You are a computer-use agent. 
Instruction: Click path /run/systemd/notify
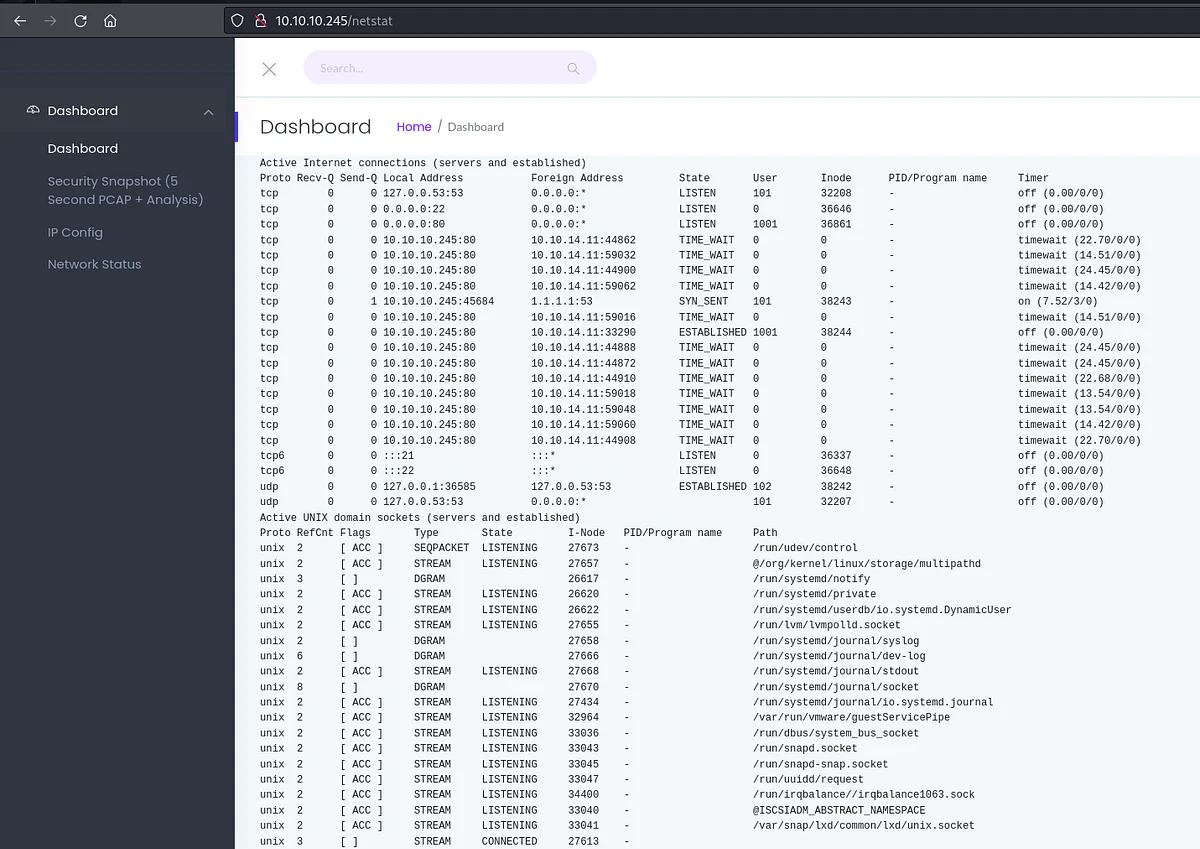tap(811, 579)
